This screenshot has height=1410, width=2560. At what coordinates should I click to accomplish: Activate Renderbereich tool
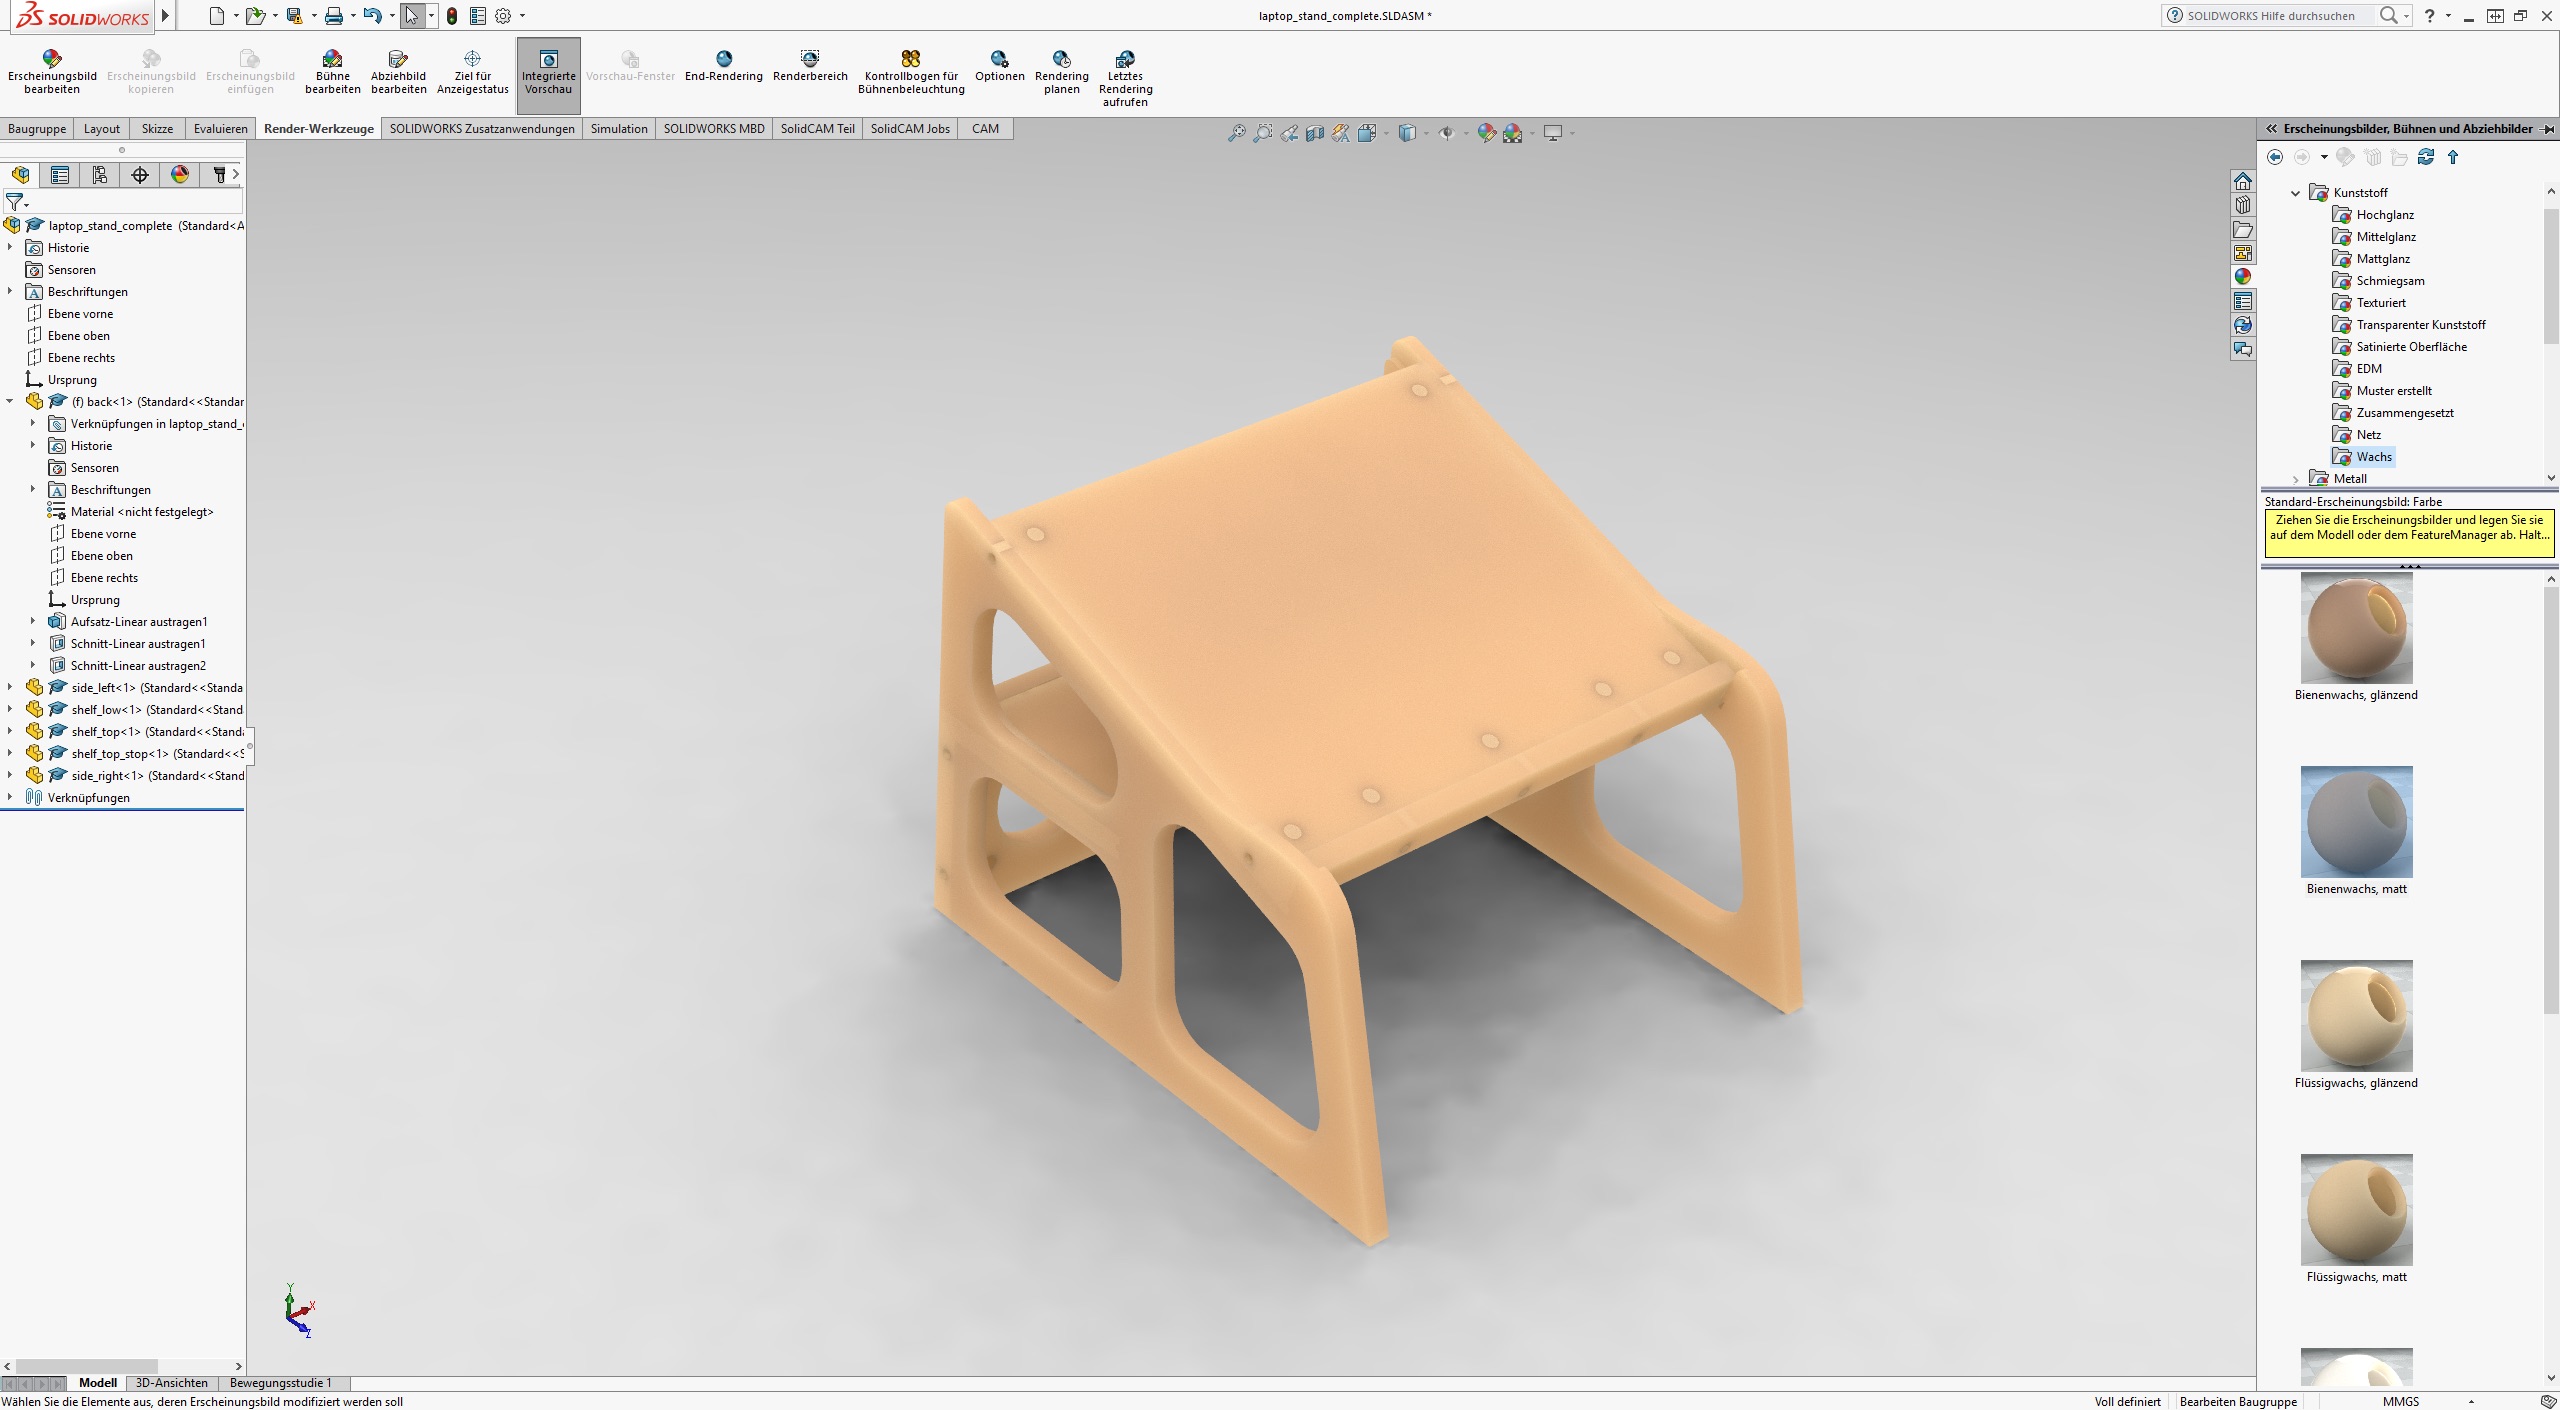pyautogui.click(x=810, y=66)
